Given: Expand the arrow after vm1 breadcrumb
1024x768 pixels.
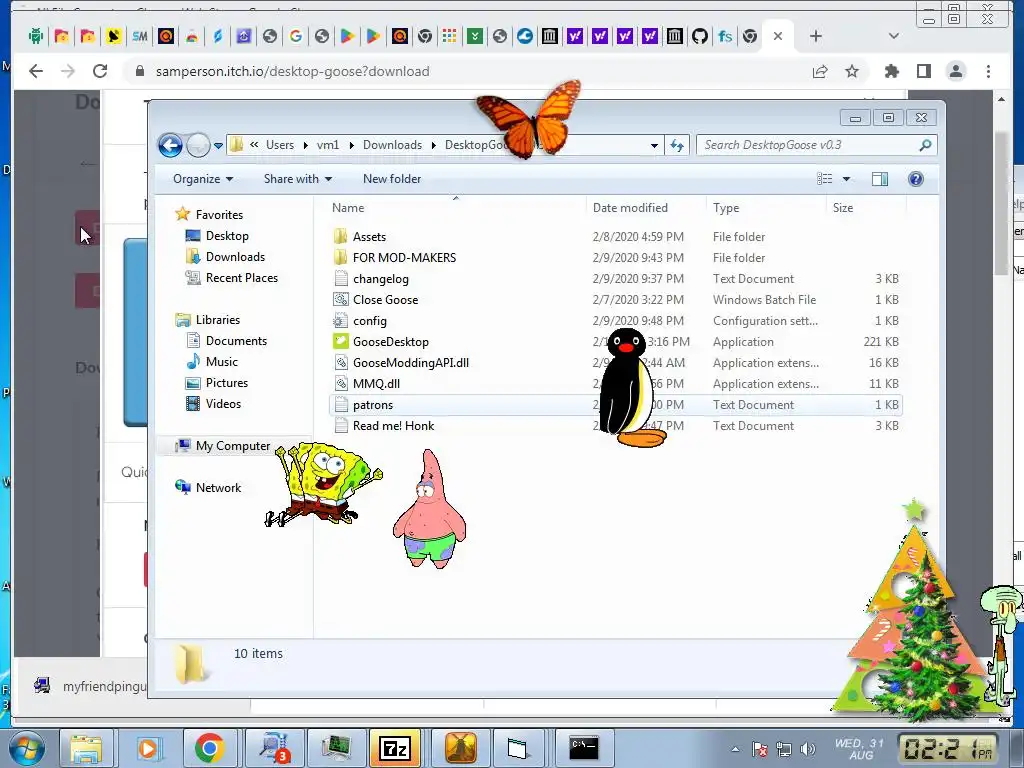Looking at the screenshot, I should coord(351,146).
